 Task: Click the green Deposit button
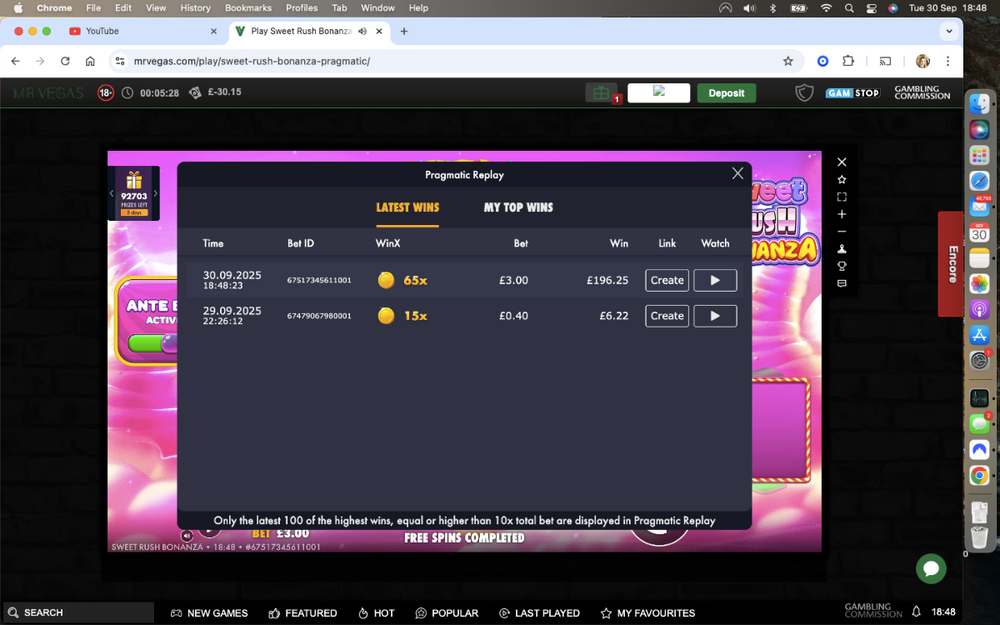[x=727, y=92]
